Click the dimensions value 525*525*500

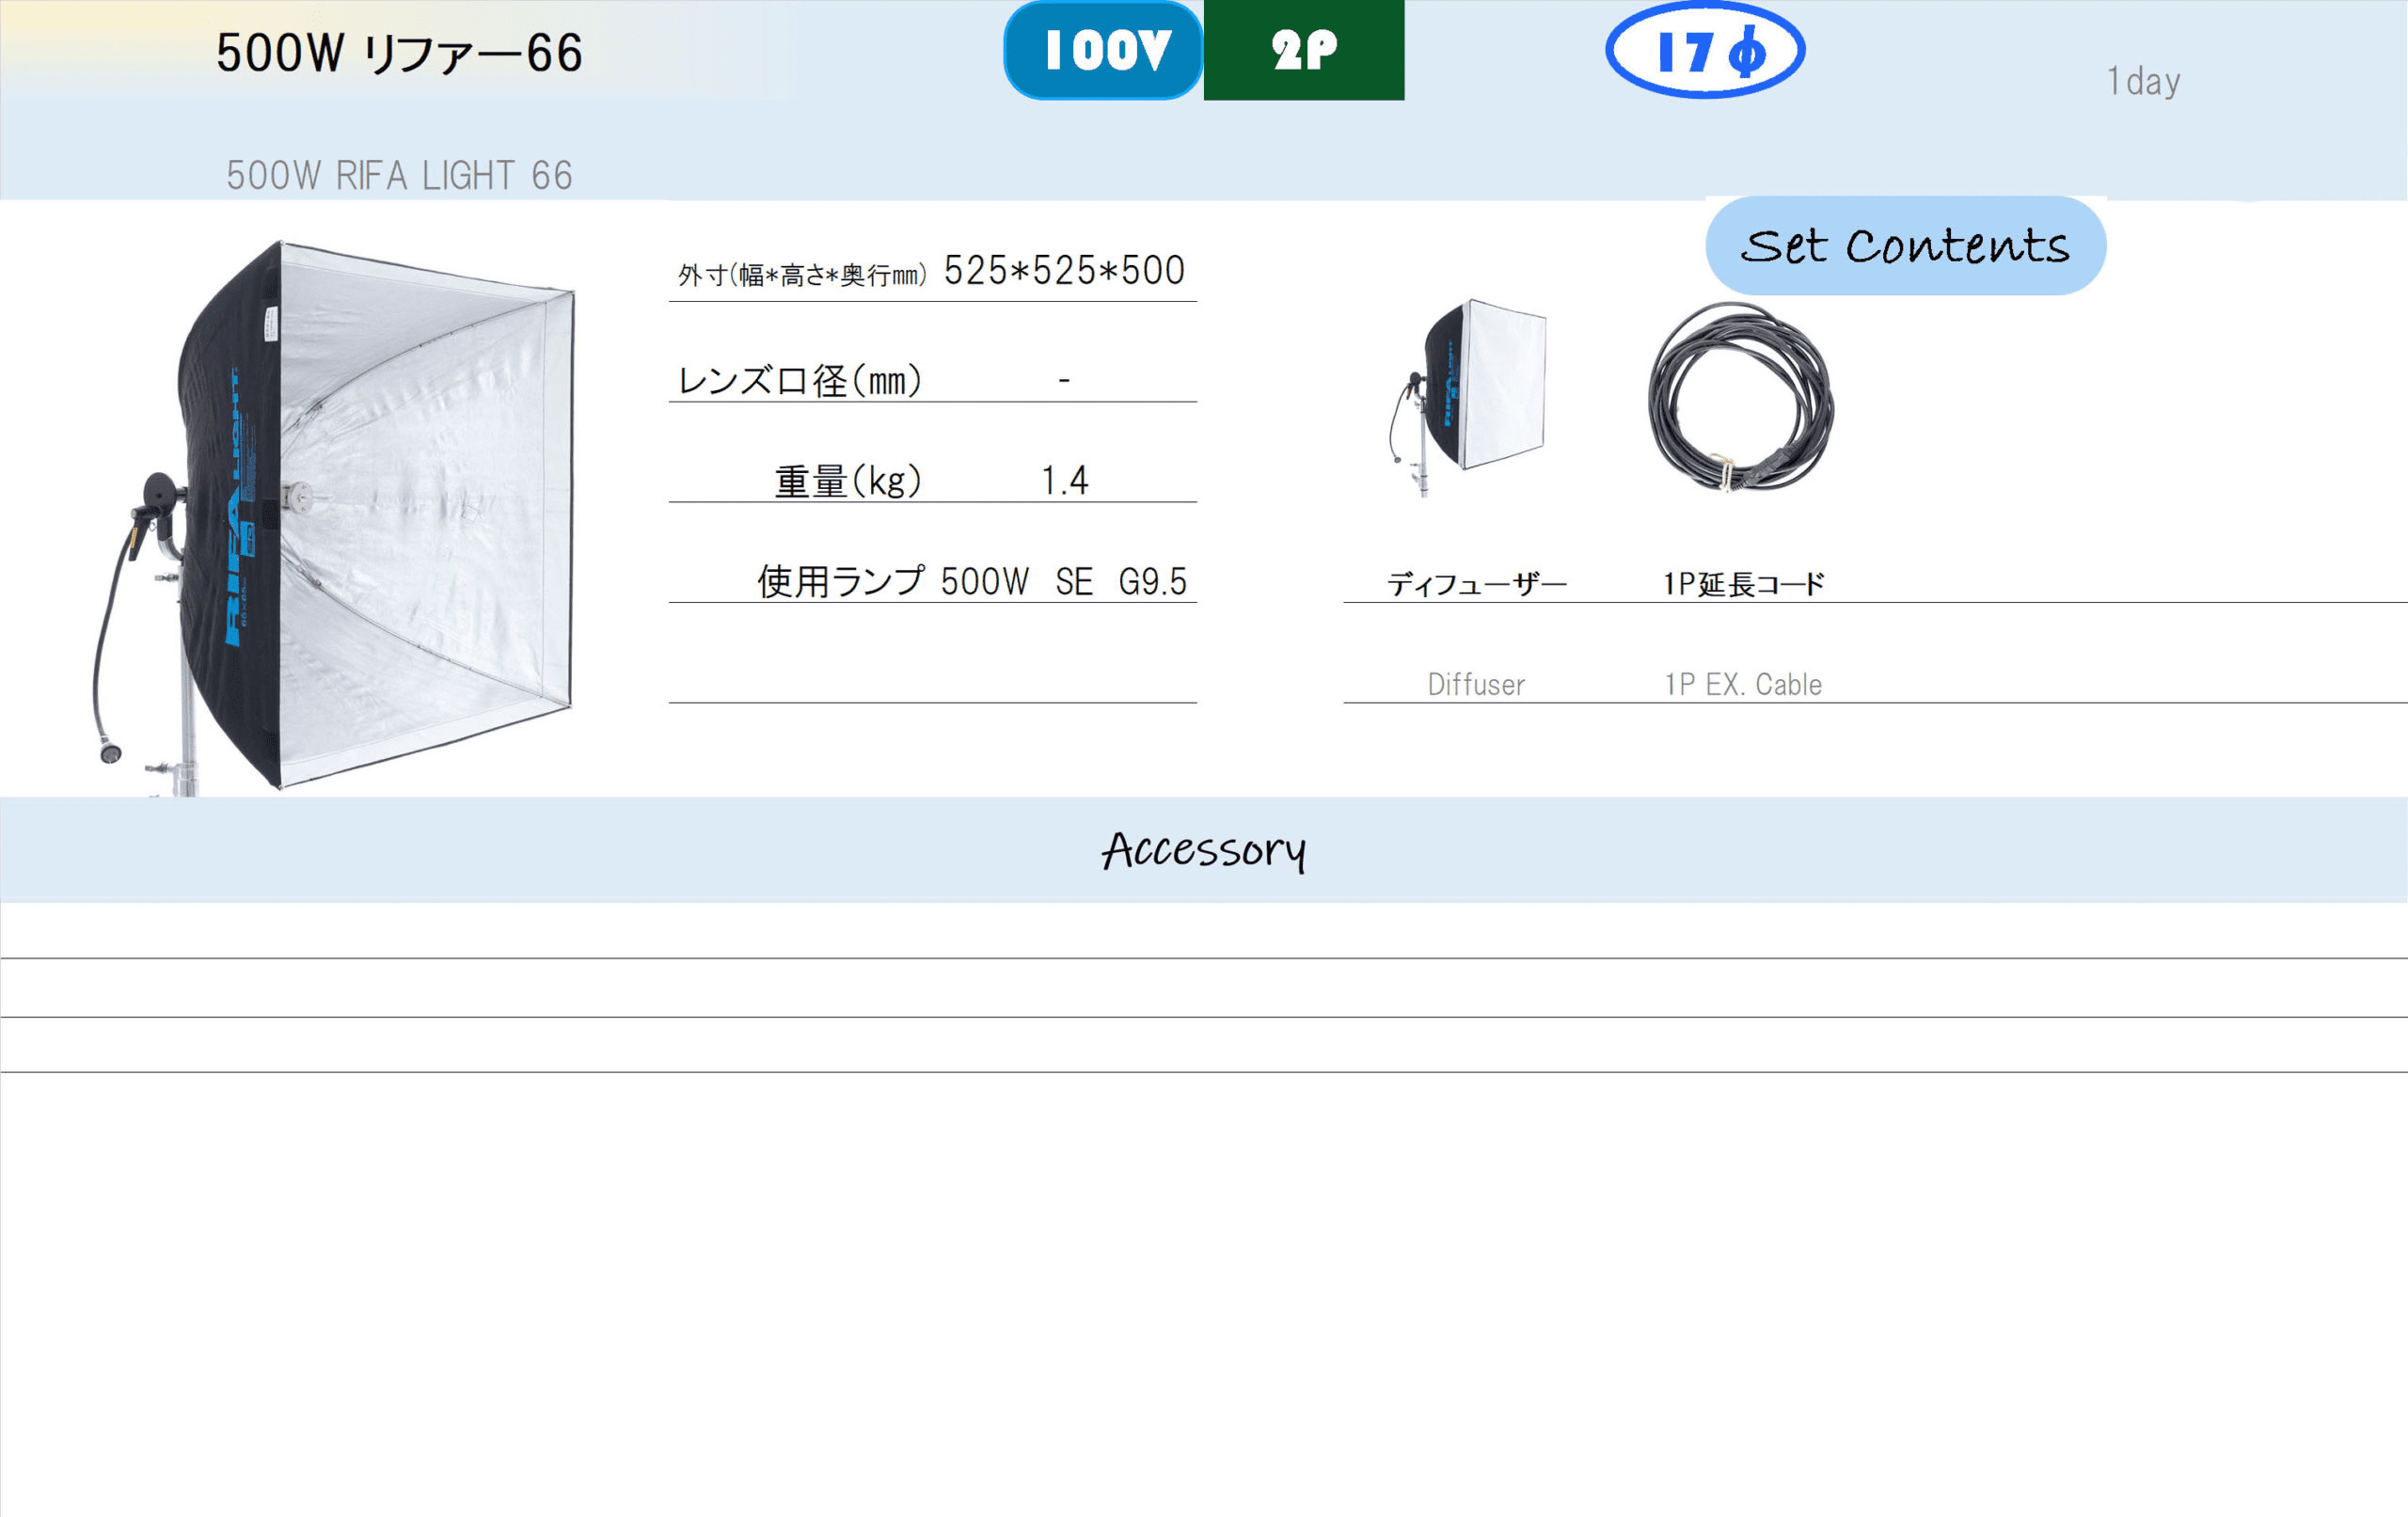(1064, 270)
